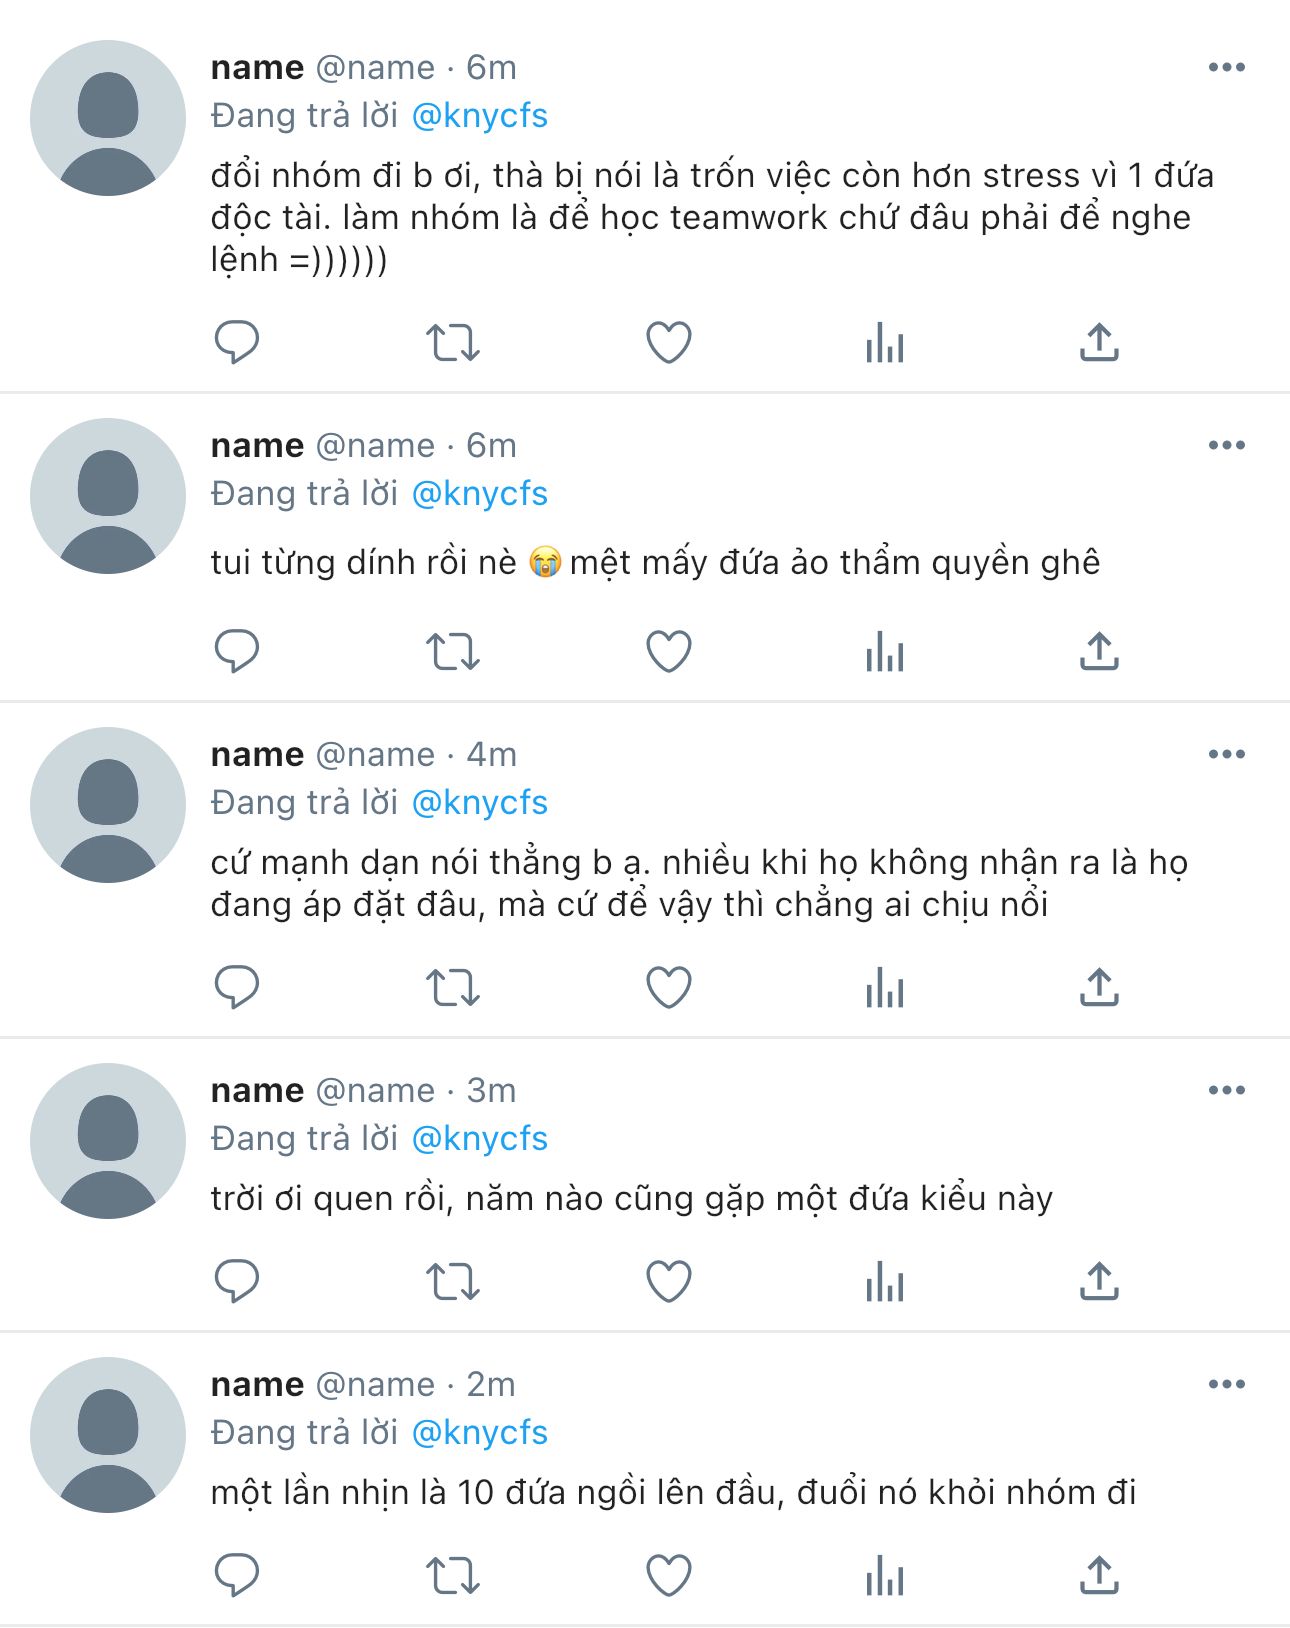Reply to the "cứ mạnh dạn nói thẳng" tweet

[237, 988]
